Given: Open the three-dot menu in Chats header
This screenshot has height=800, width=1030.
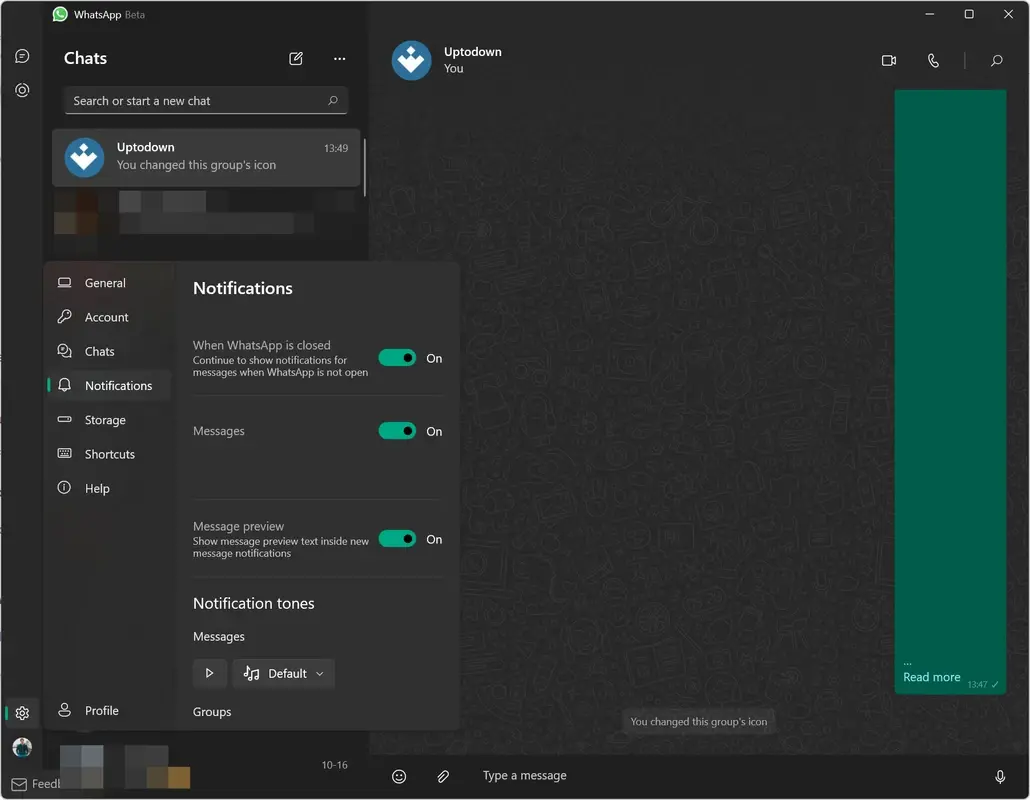Looking at the screenshot, I should pyautogui.click(x=339, y=59).
